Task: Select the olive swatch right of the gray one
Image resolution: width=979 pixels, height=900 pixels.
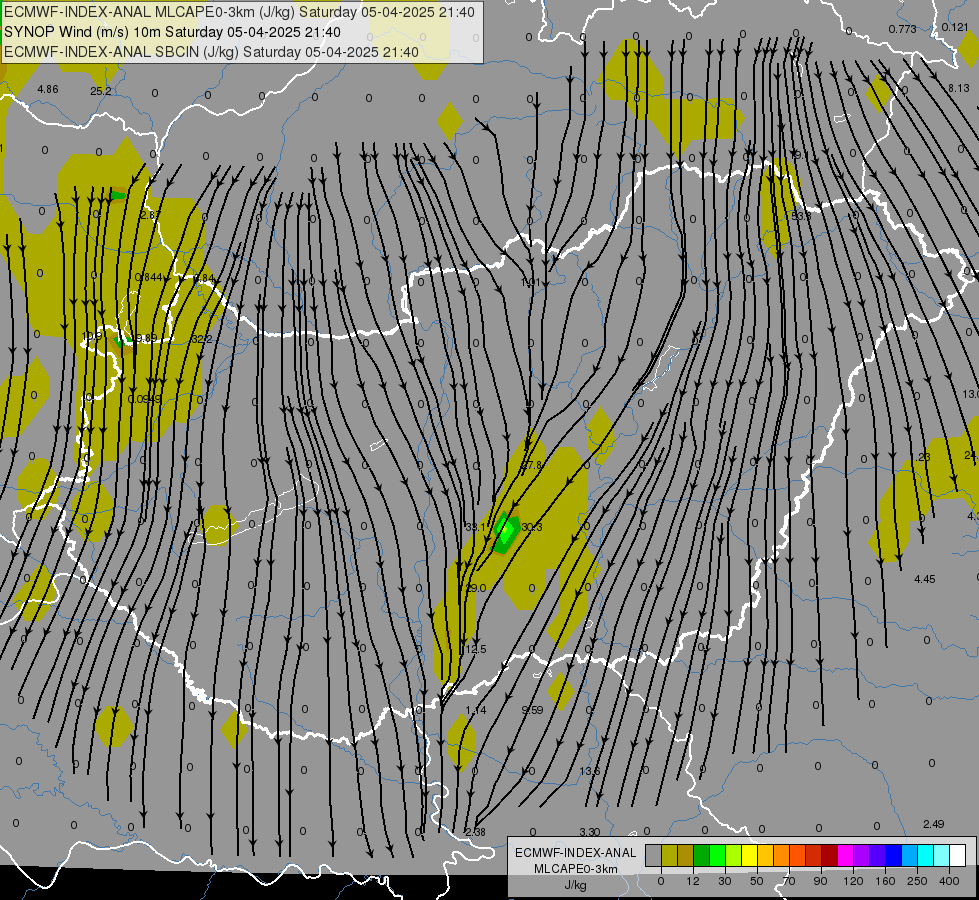Action: tap(669, 855)
